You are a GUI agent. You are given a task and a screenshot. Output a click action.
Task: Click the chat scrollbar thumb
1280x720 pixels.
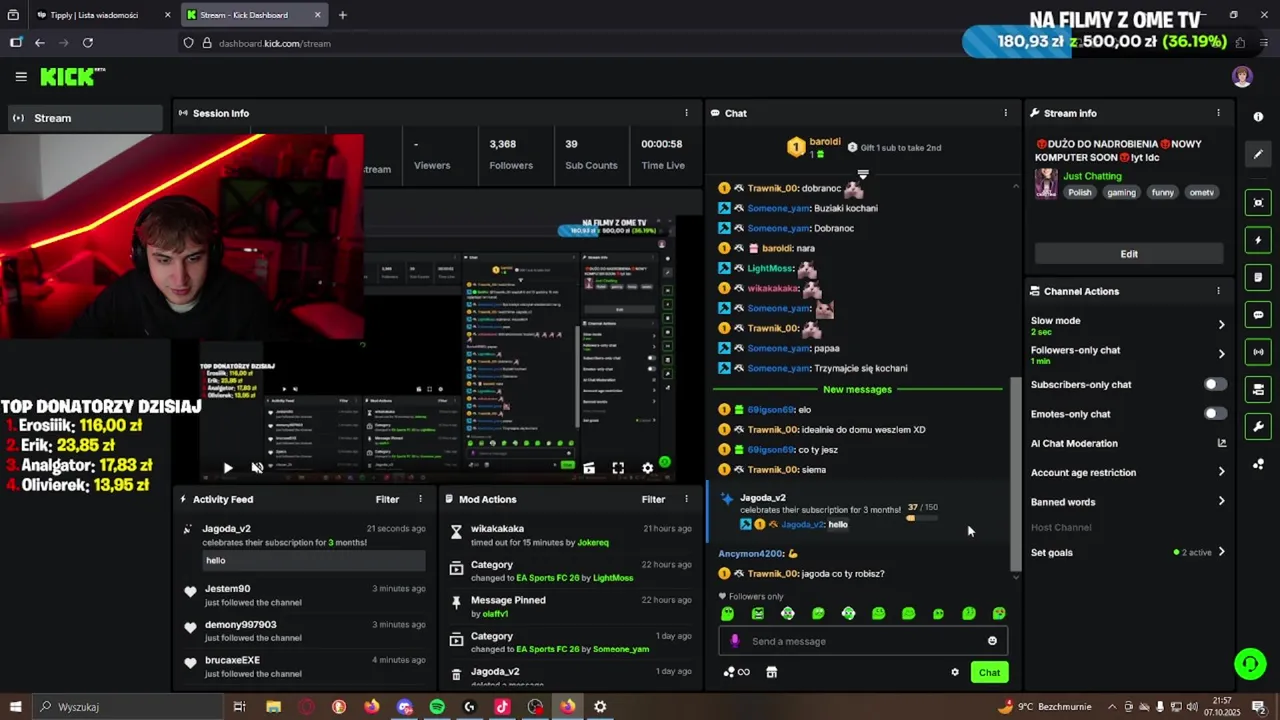(1016, 472)
